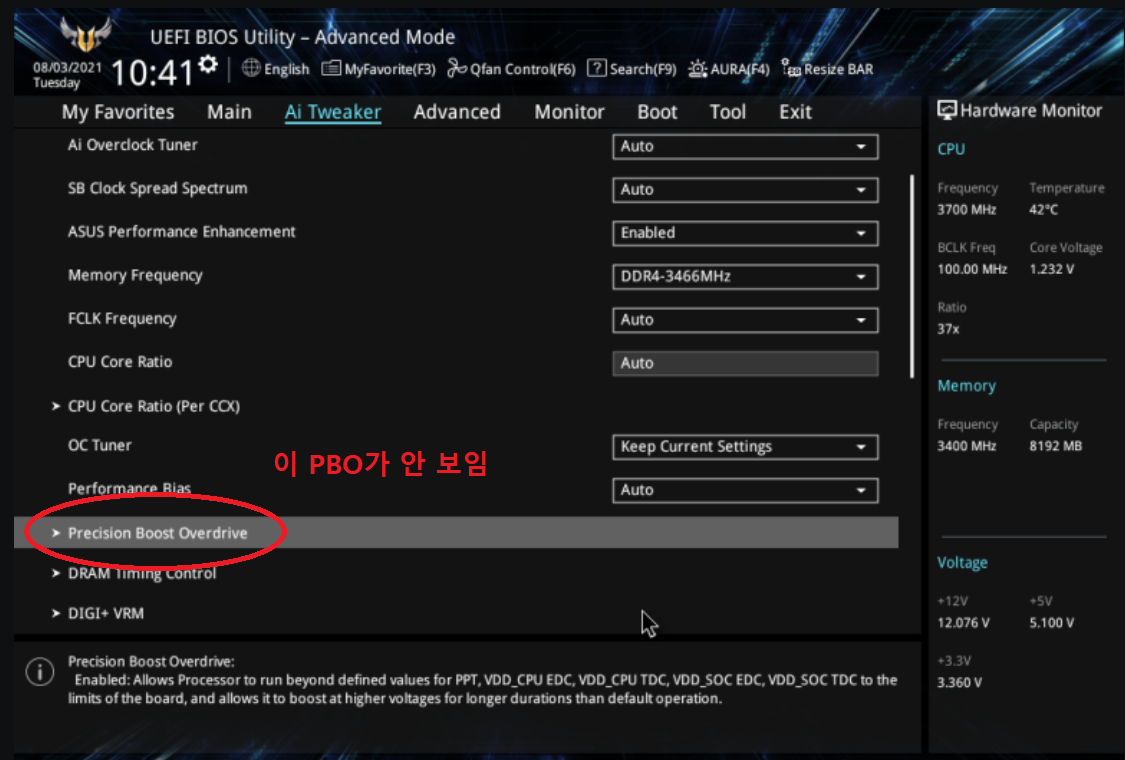Click the 42°C temperature value

1043,210
